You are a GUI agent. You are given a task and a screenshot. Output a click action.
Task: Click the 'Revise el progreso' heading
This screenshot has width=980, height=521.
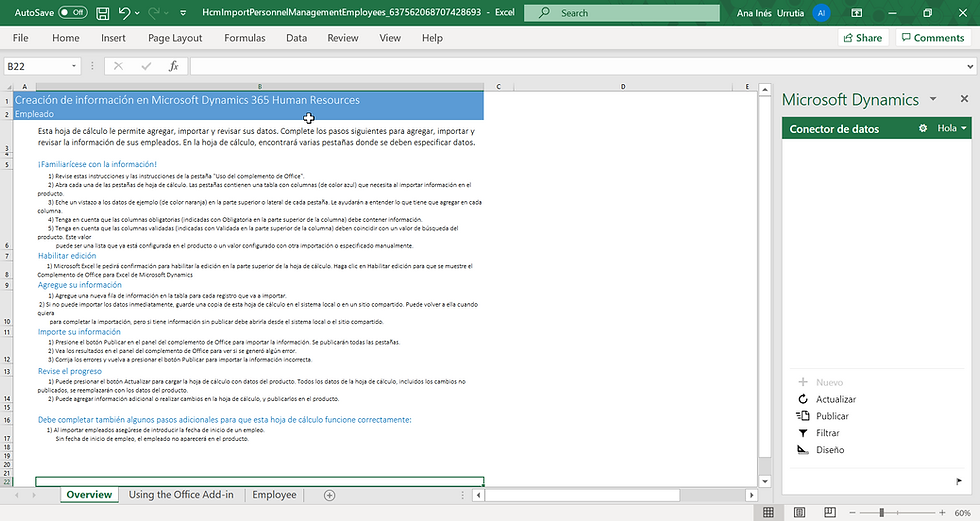coord(69,371)
